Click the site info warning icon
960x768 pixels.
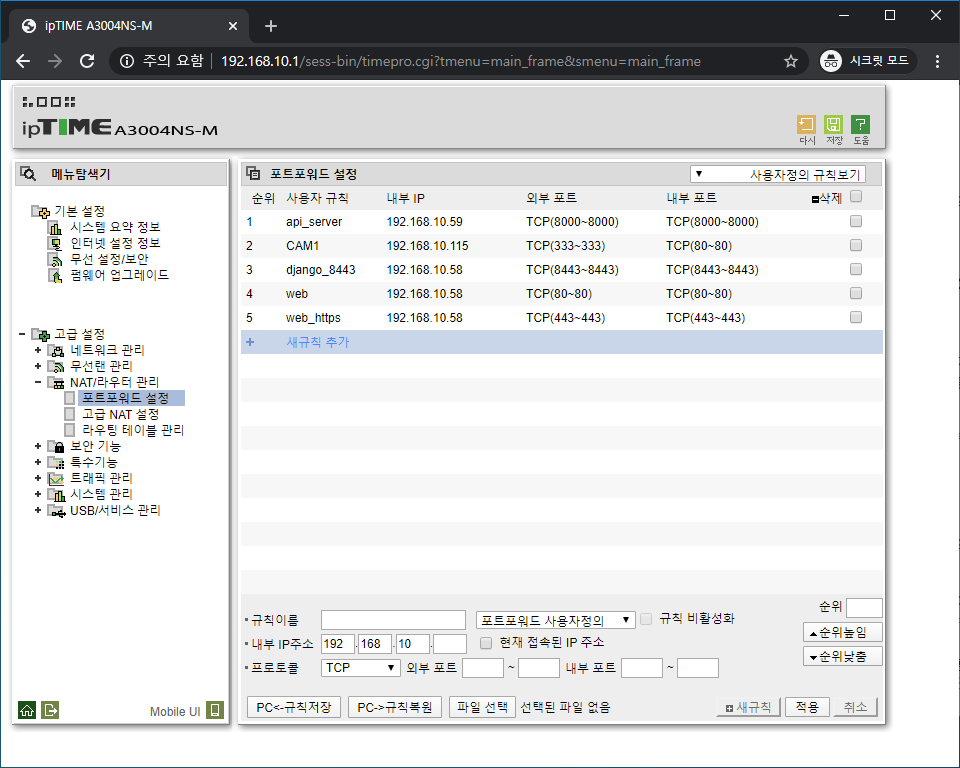pyautogui.click(x=127, y=61)
